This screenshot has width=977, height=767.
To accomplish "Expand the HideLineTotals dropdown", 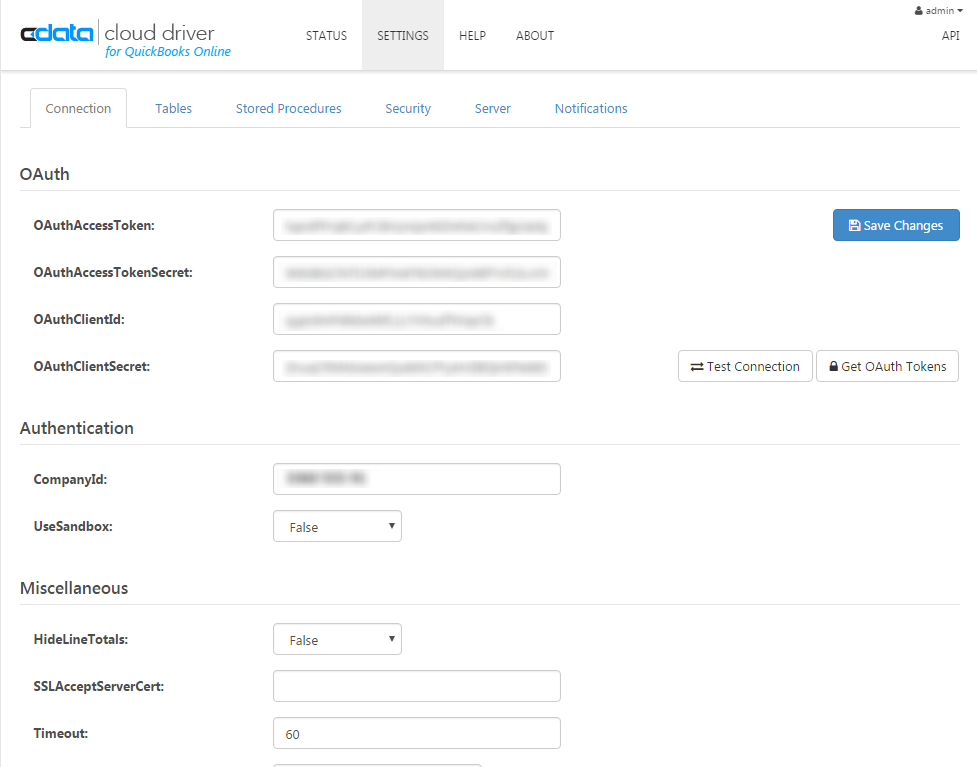I will tap(337, 639).
